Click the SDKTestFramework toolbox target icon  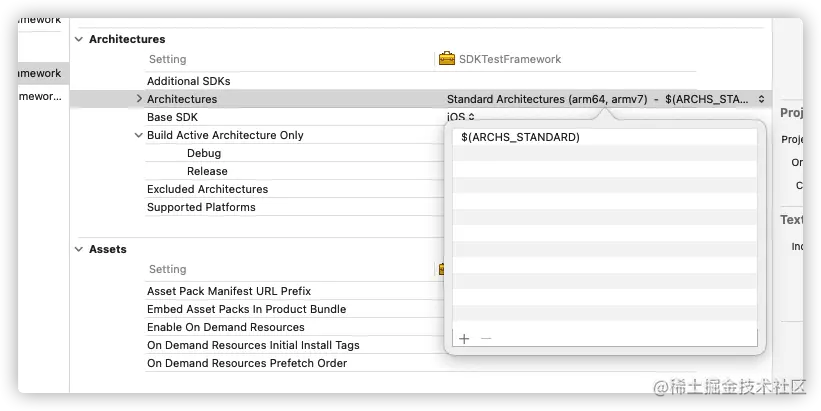[x=447, y=59]
